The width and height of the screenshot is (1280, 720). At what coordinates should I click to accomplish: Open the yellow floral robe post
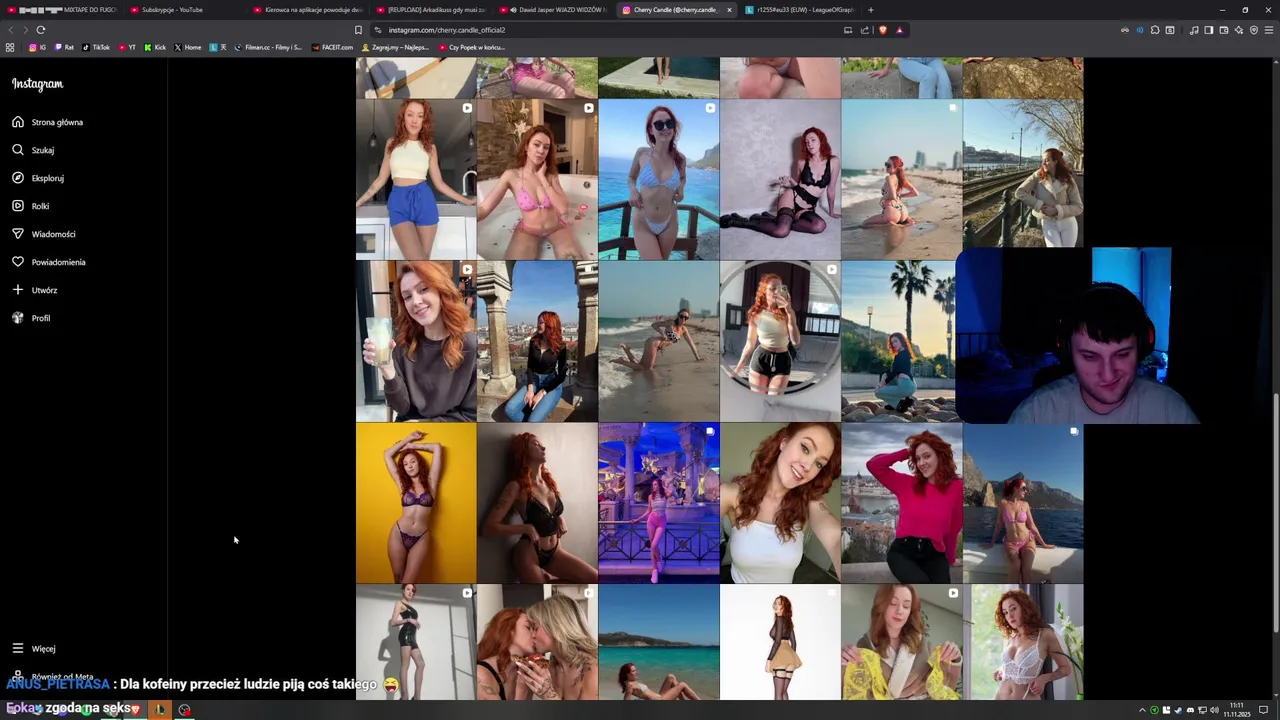point(901,642)
